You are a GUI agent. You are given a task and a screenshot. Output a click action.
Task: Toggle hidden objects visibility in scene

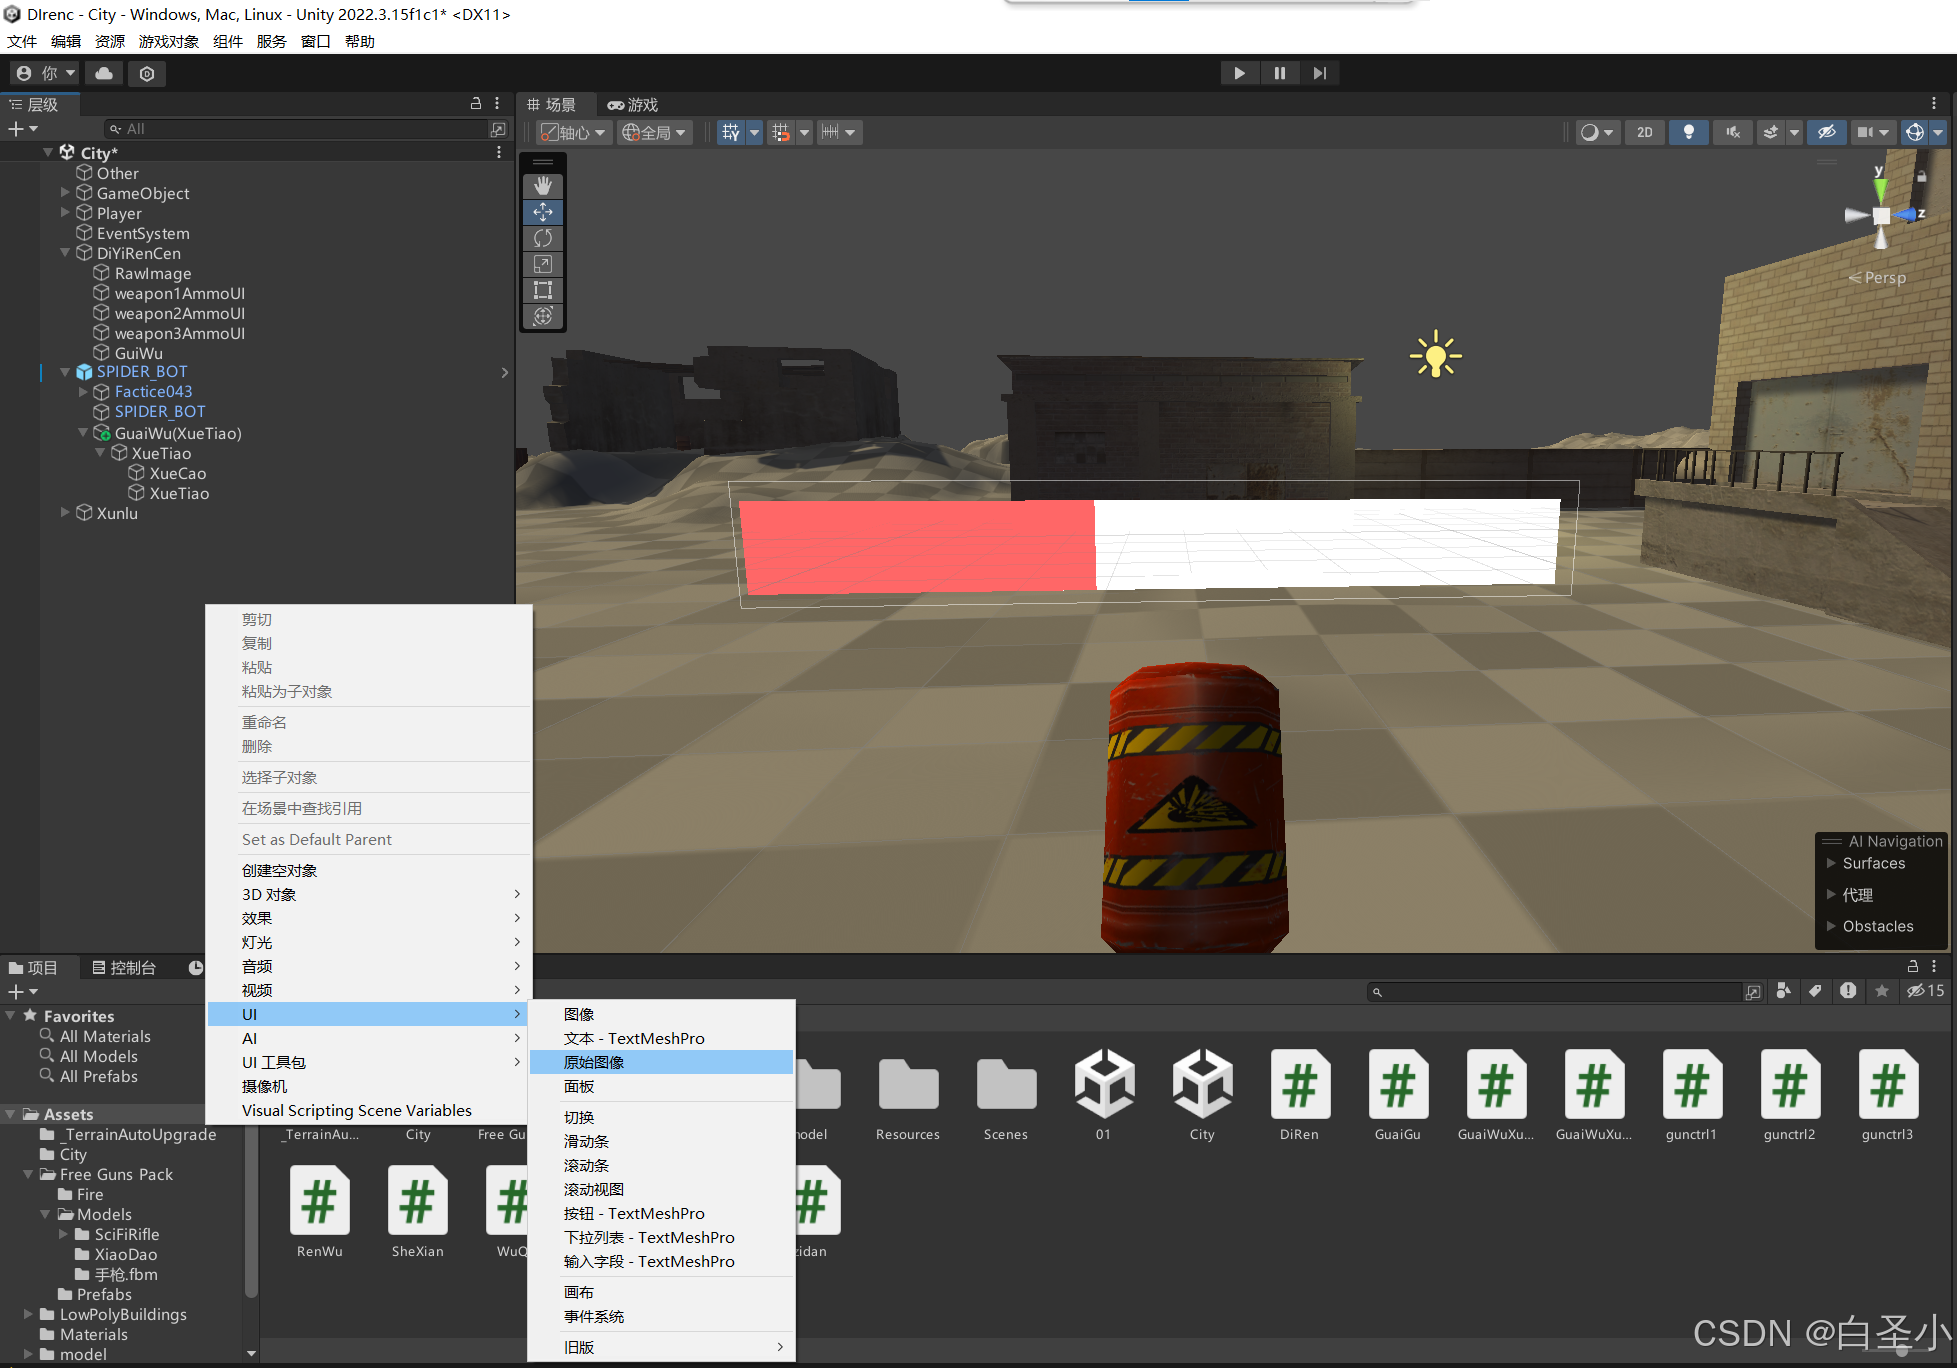coord(1826,132)
